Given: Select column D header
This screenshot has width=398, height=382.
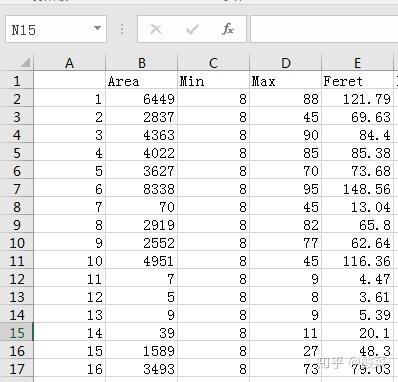Looking at the screenshot, I should 286,63.
